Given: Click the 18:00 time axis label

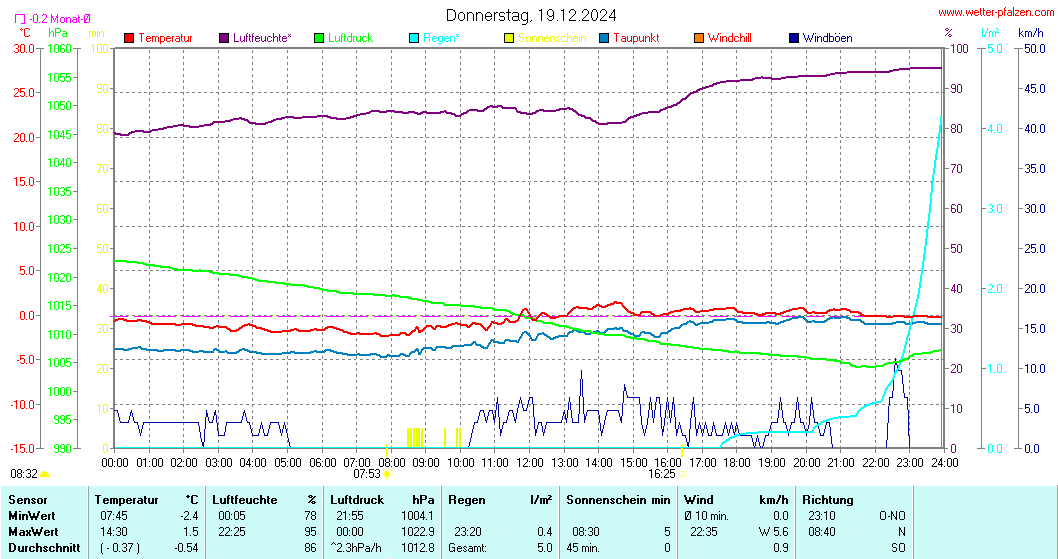Looking at the screenshot, I should coord(737,462).
